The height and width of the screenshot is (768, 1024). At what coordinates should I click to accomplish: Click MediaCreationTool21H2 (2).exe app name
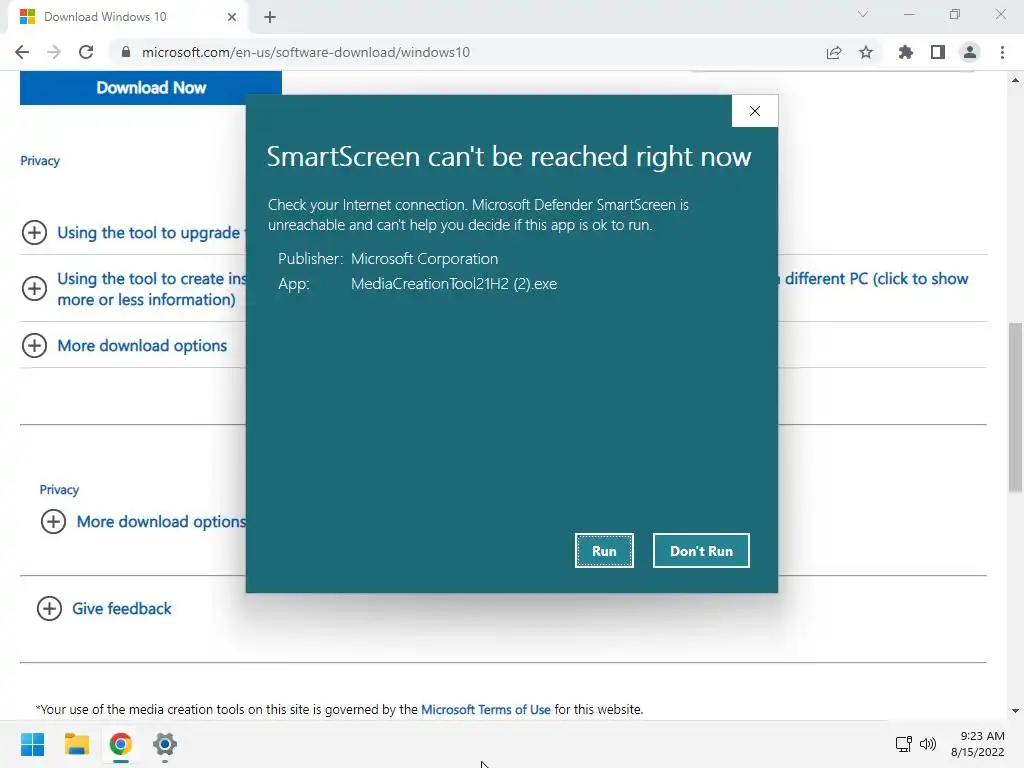(x=454, y=284)
